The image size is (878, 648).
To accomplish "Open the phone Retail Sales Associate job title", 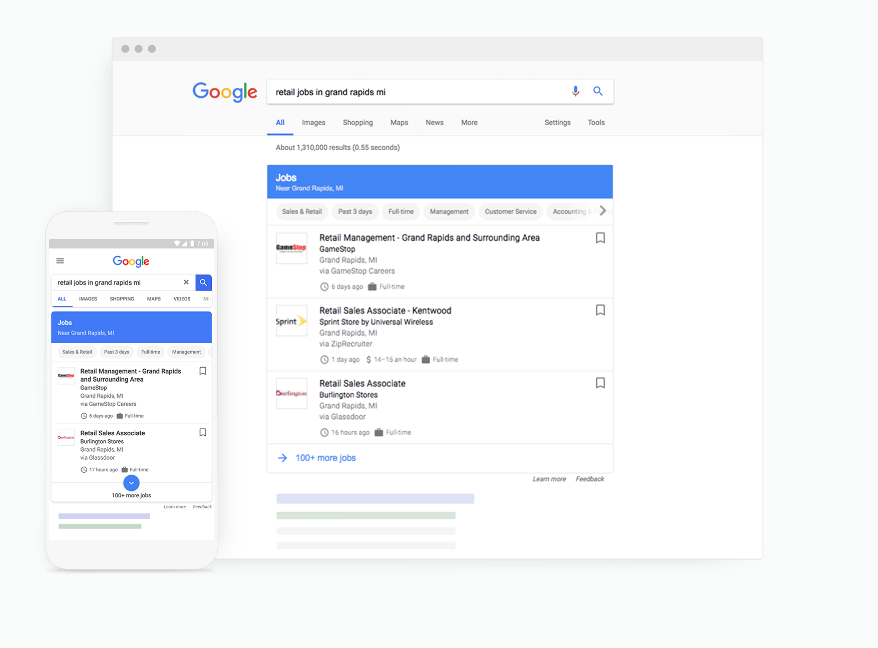I will [113, 433].
